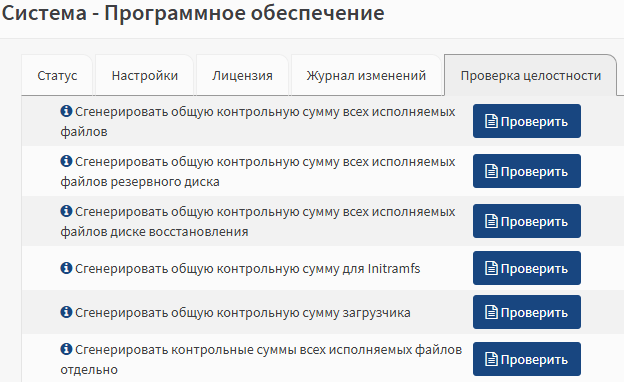Switch to the Настройки tab
624x382 pixels.
pyautogui.click(x=145, y=75)
